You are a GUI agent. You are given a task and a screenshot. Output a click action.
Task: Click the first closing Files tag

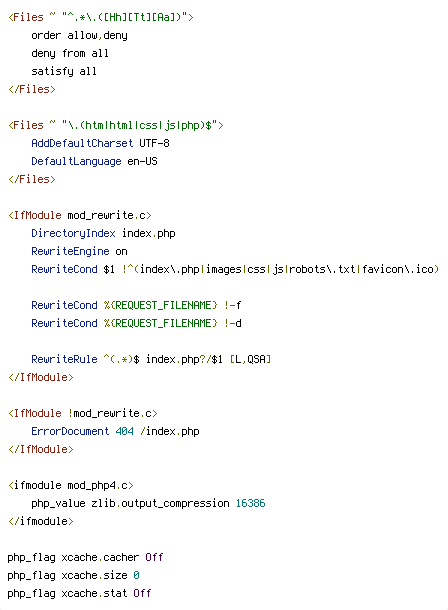[32, 89]
